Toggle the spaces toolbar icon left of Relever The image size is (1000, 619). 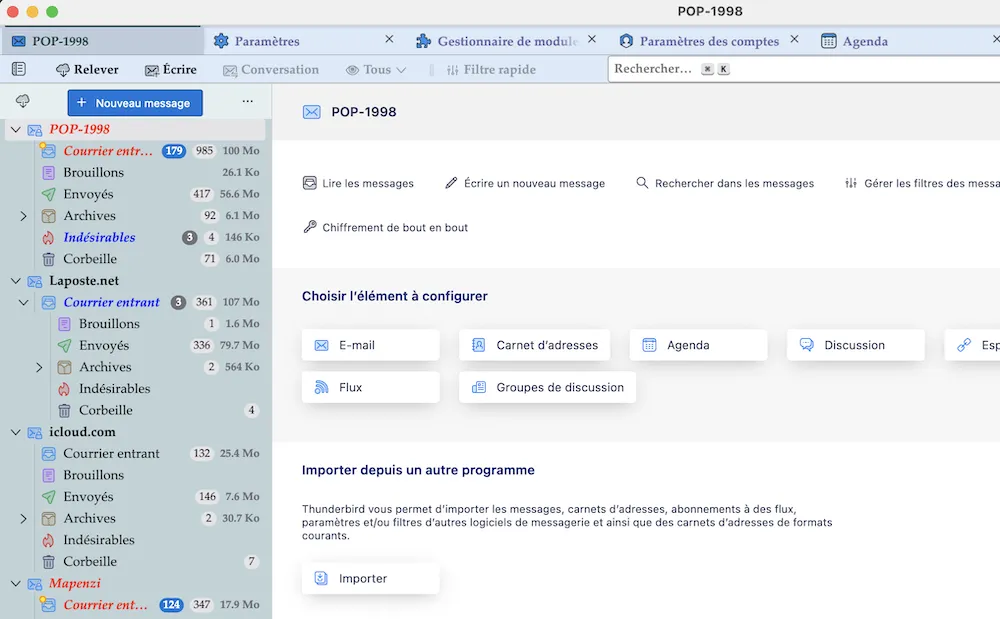[19, 69]
